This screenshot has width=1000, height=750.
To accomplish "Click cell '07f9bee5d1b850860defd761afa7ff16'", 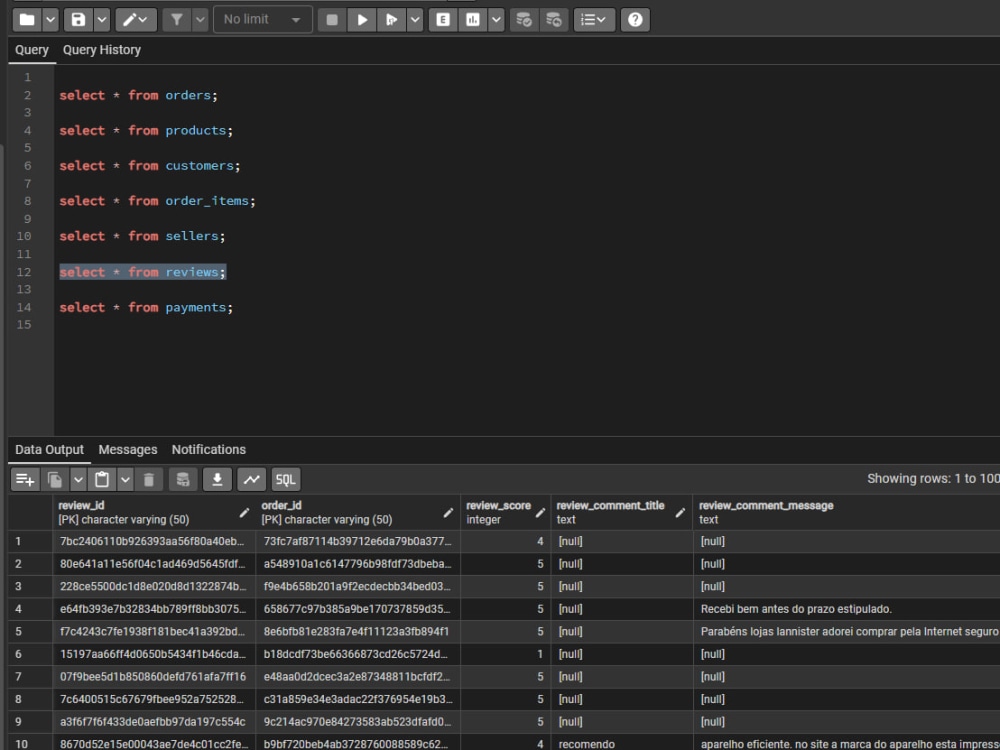I will [154, 677].
